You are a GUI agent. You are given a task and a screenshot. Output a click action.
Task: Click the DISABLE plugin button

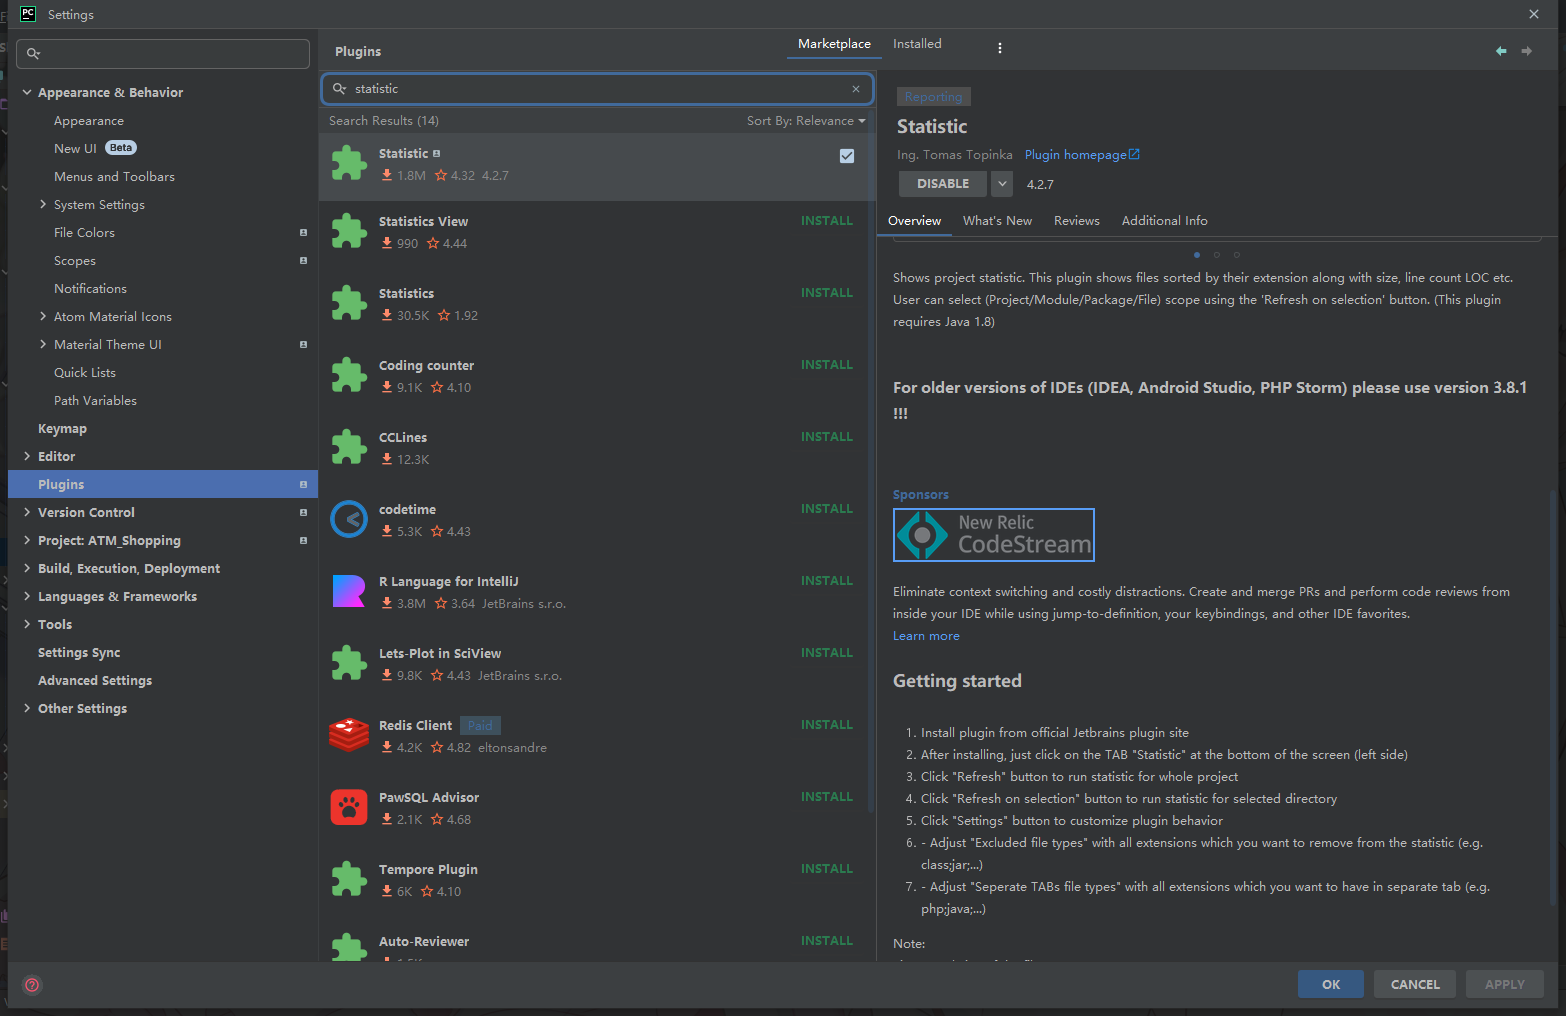(x=943, y=184)
